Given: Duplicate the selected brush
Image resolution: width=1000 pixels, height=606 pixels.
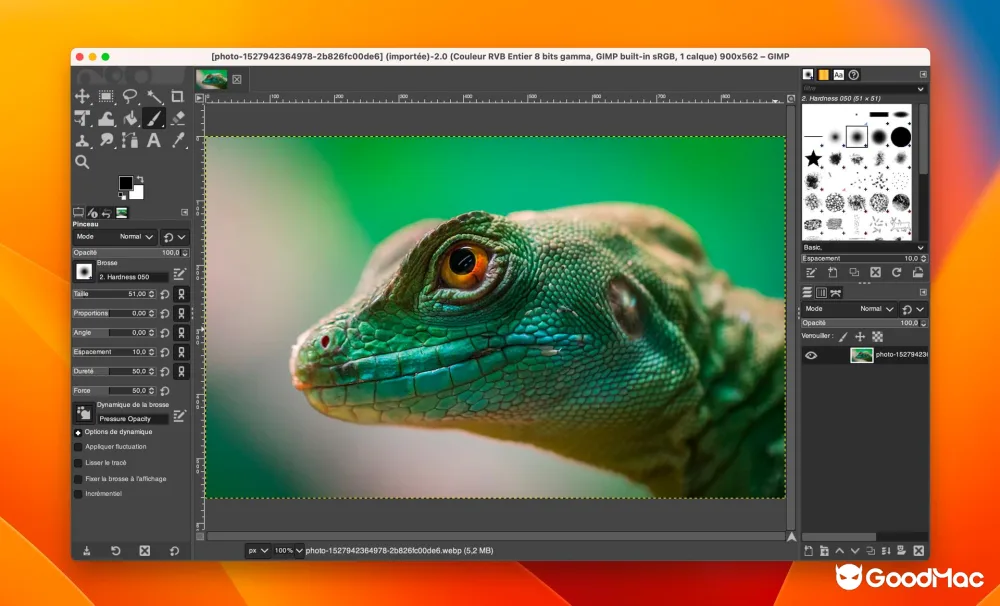Looking at the screenshot, I should [x=854, y=273].
